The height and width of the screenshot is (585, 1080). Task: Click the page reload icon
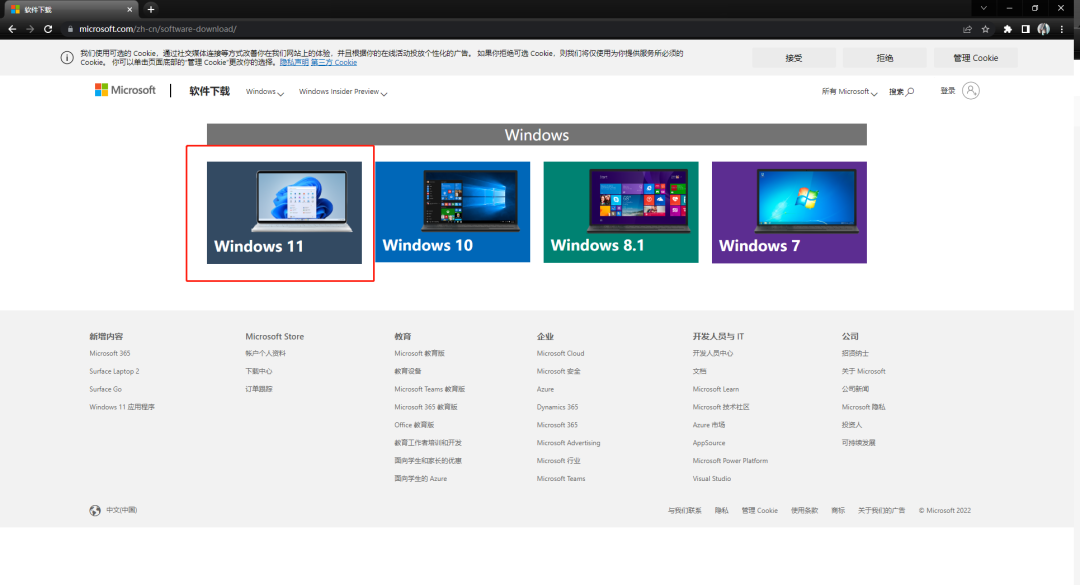pyautogui.click(x=46, y=28)
